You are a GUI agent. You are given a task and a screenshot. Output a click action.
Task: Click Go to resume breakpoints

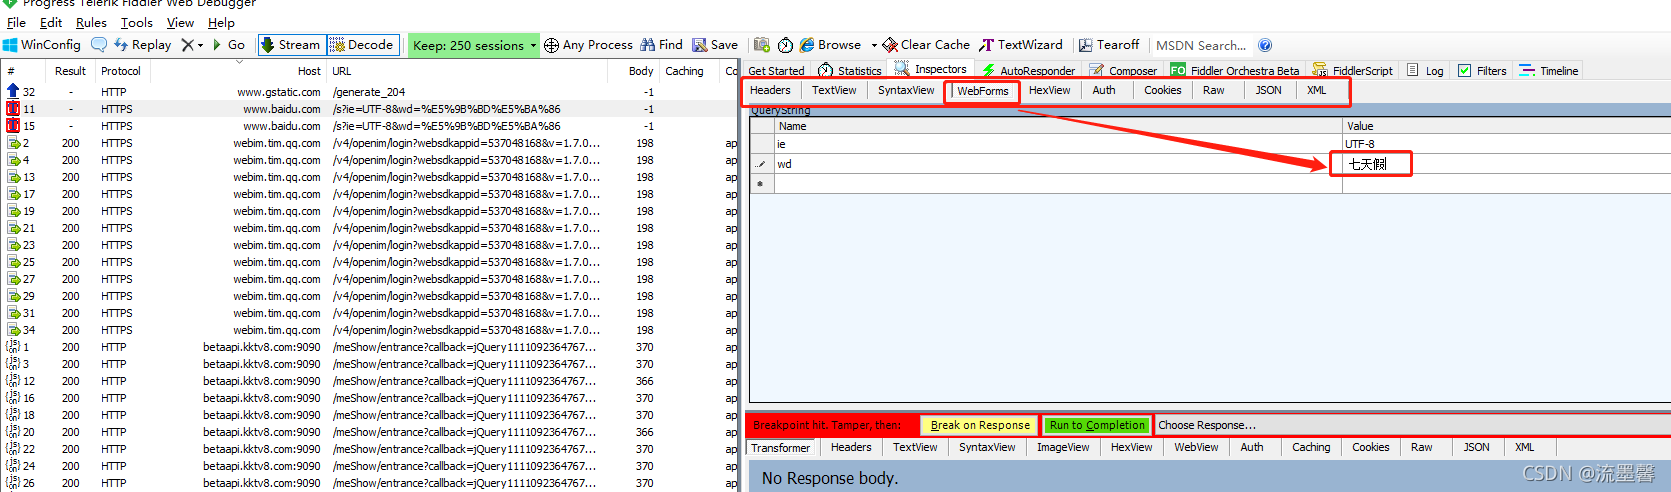tap(229, 45)
